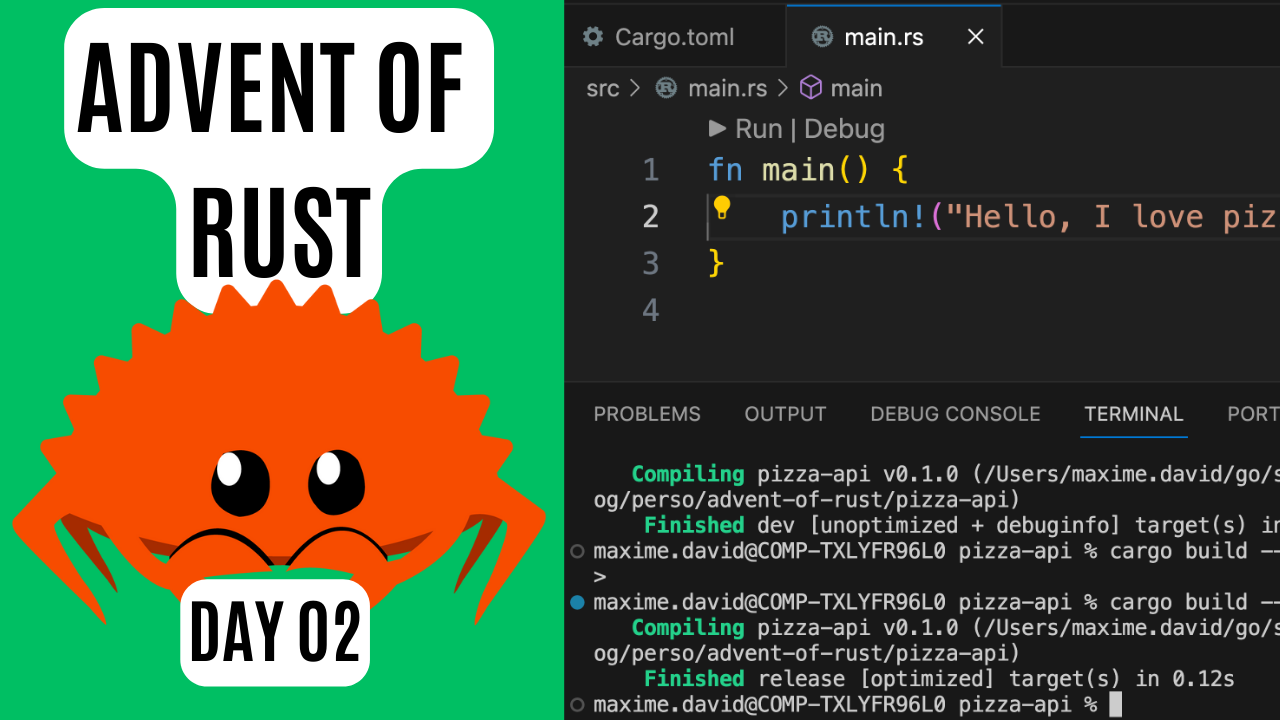Click 'Finished release [optimized]' terminal line

[x=939, y=679]
